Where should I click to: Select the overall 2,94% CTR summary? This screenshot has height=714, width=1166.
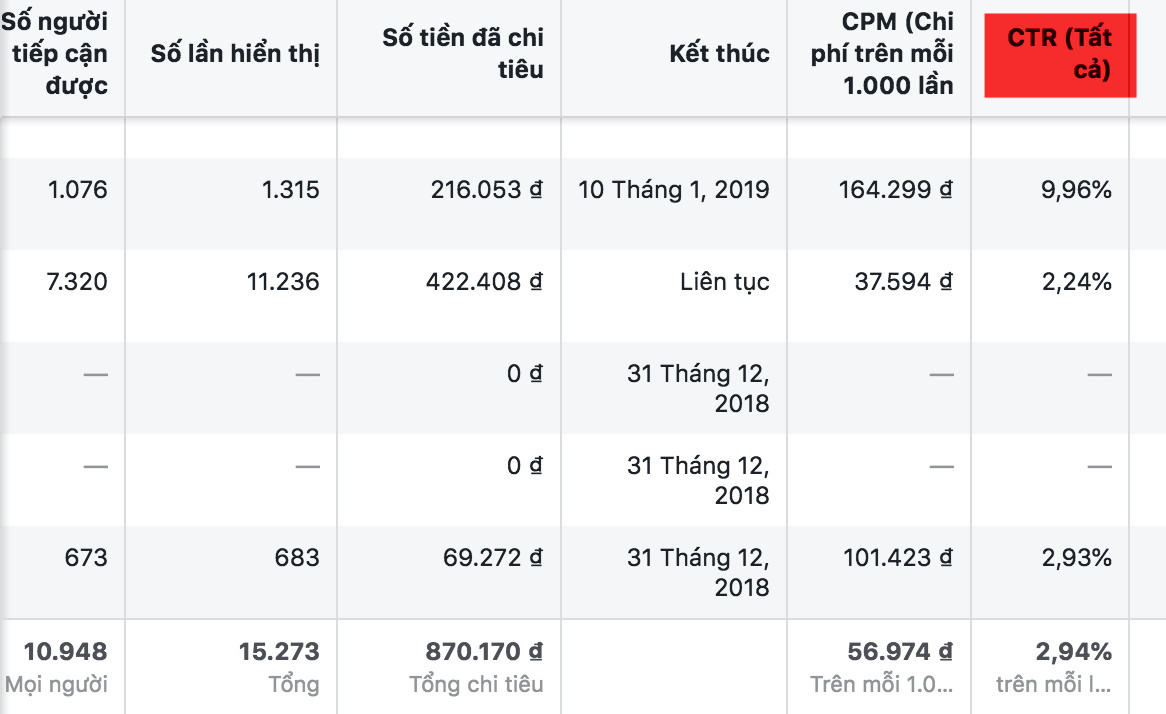(x=1073, y=652)
